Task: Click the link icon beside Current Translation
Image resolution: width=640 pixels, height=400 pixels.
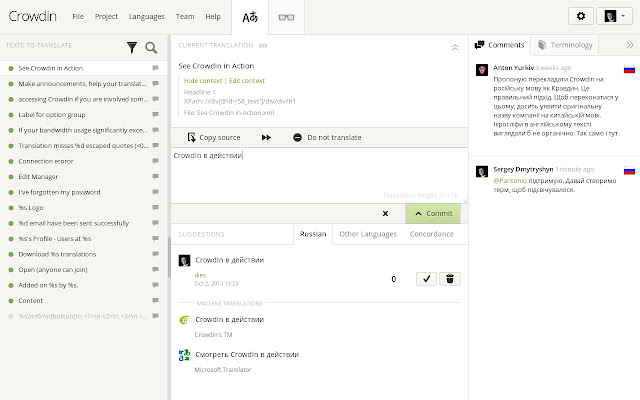Action: click(x=263, y=45)
